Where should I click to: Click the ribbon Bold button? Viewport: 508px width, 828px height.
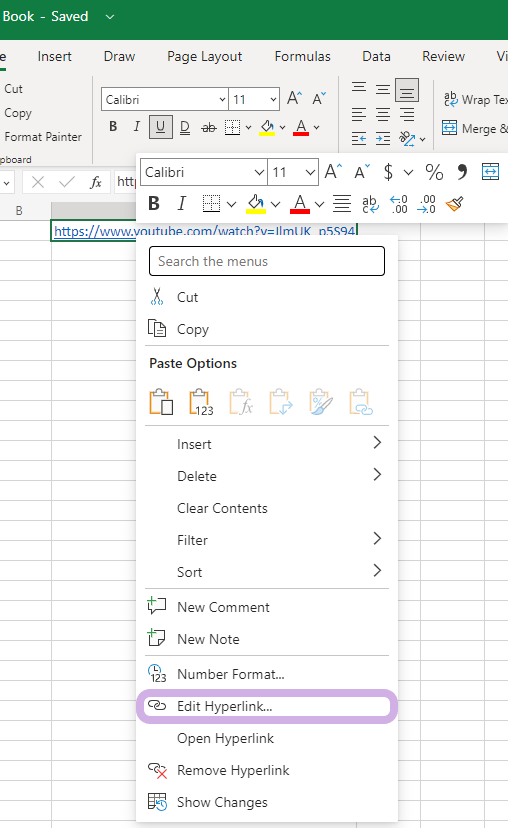coord(113,127)
